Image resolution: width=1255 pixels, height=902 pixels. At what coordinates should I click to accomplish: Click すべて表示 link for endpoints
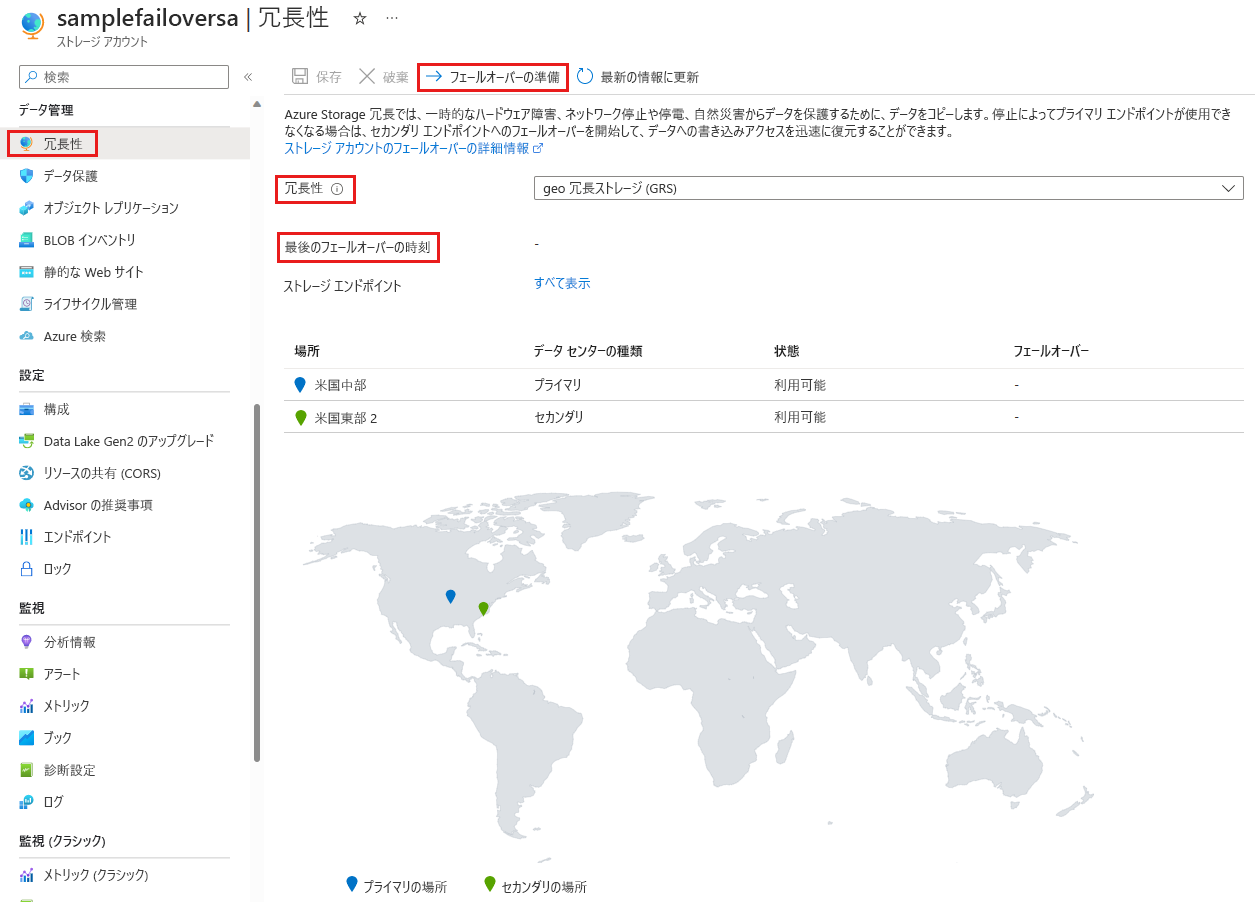click(562, 284)
